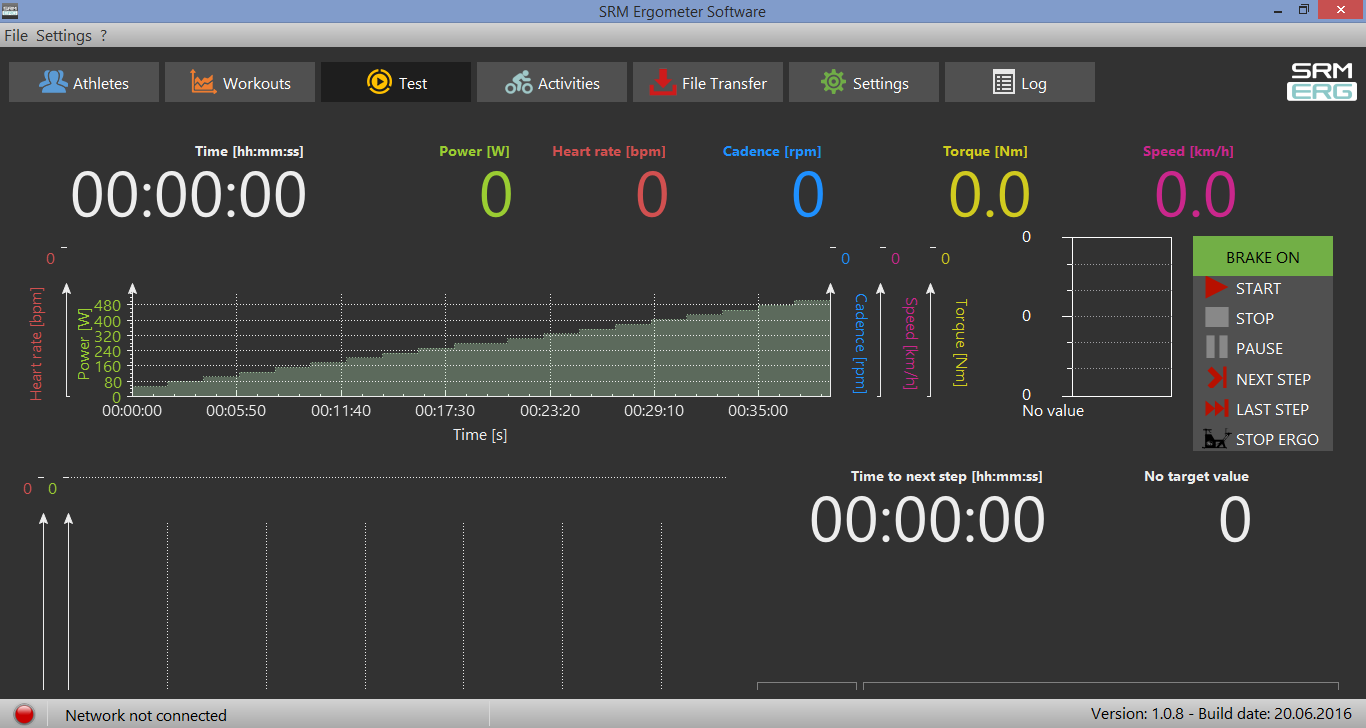This screenshot has height=728, width=1366.
Task: Click the File Transfer download icon
Action: [x=662, y=82]
